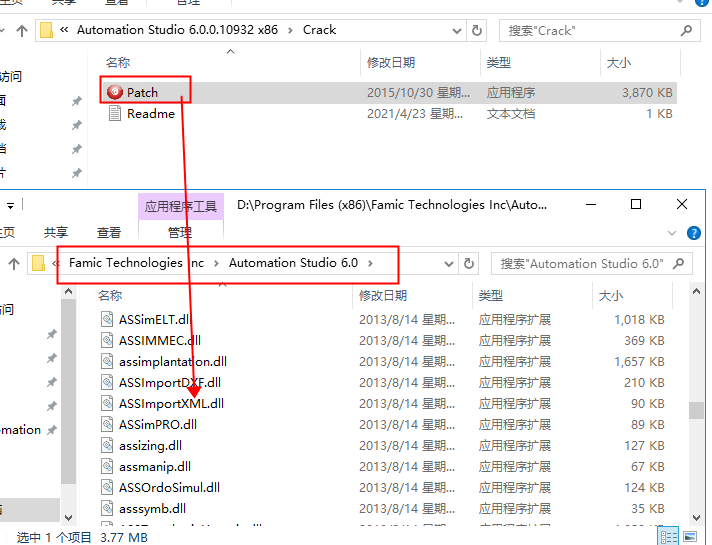Select assizing.dll file icon
The image size is (712, 545).
pos(107,446)
